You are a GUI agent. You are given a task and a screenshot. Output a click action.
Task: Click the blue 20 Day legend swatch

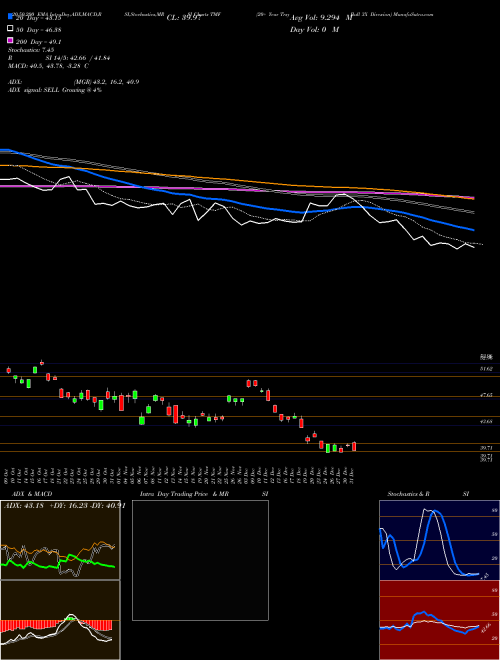pos(10,17)
